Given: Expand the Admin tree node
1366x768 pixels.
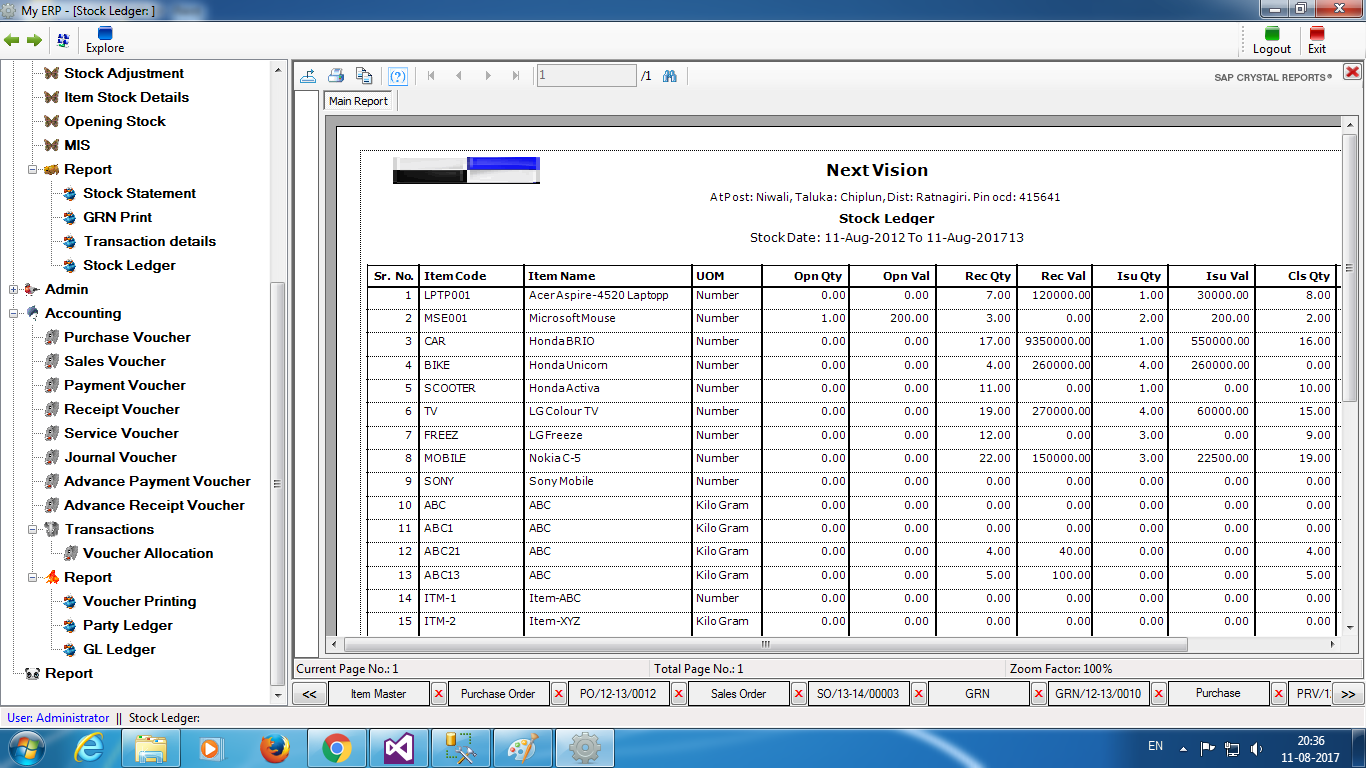Looking at the screenshot, I should point(14,290).
